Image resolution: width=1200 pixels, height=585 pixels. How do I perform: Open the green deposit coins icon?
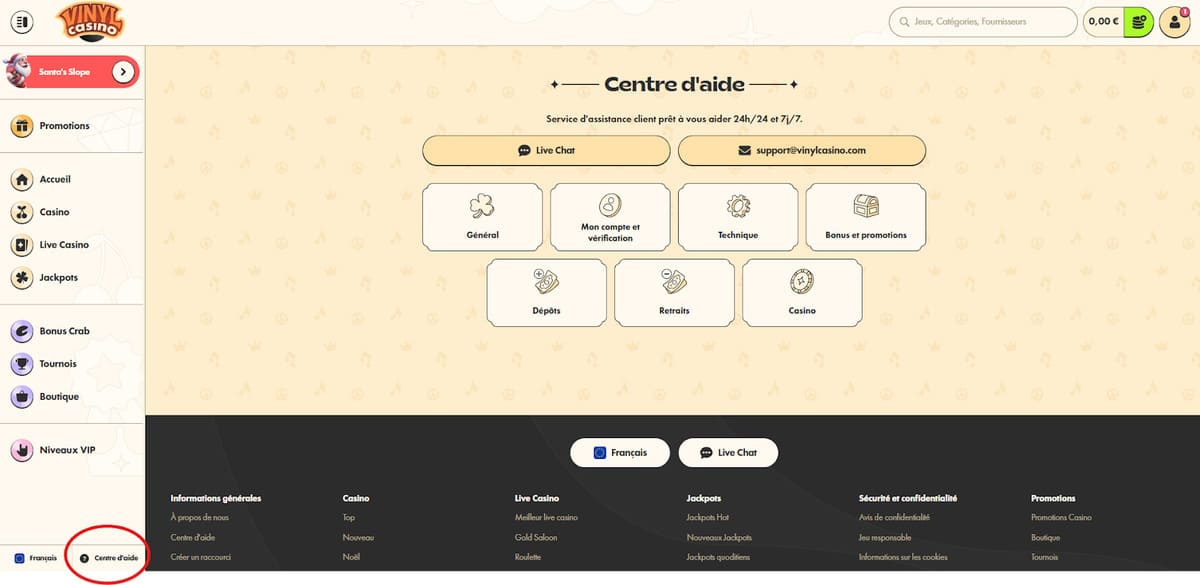1138,21
